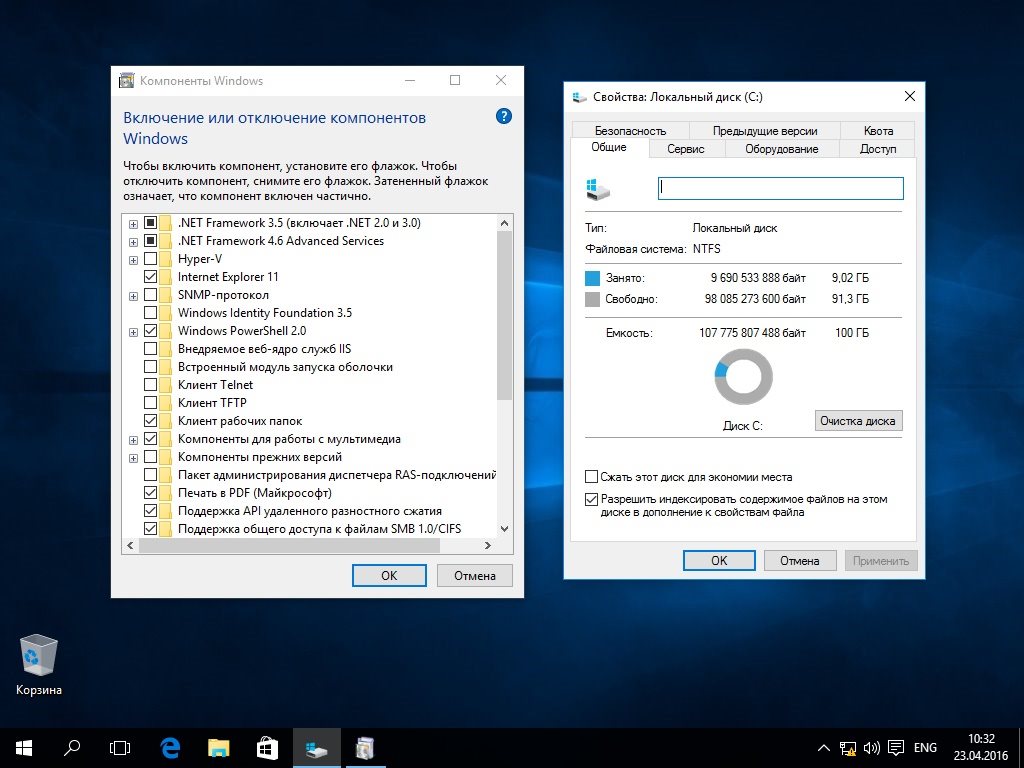Screen dimensions: 1024x768
Task: Toggle the .NET Framework 3.5 checkbox
Action: pos(150,223)
